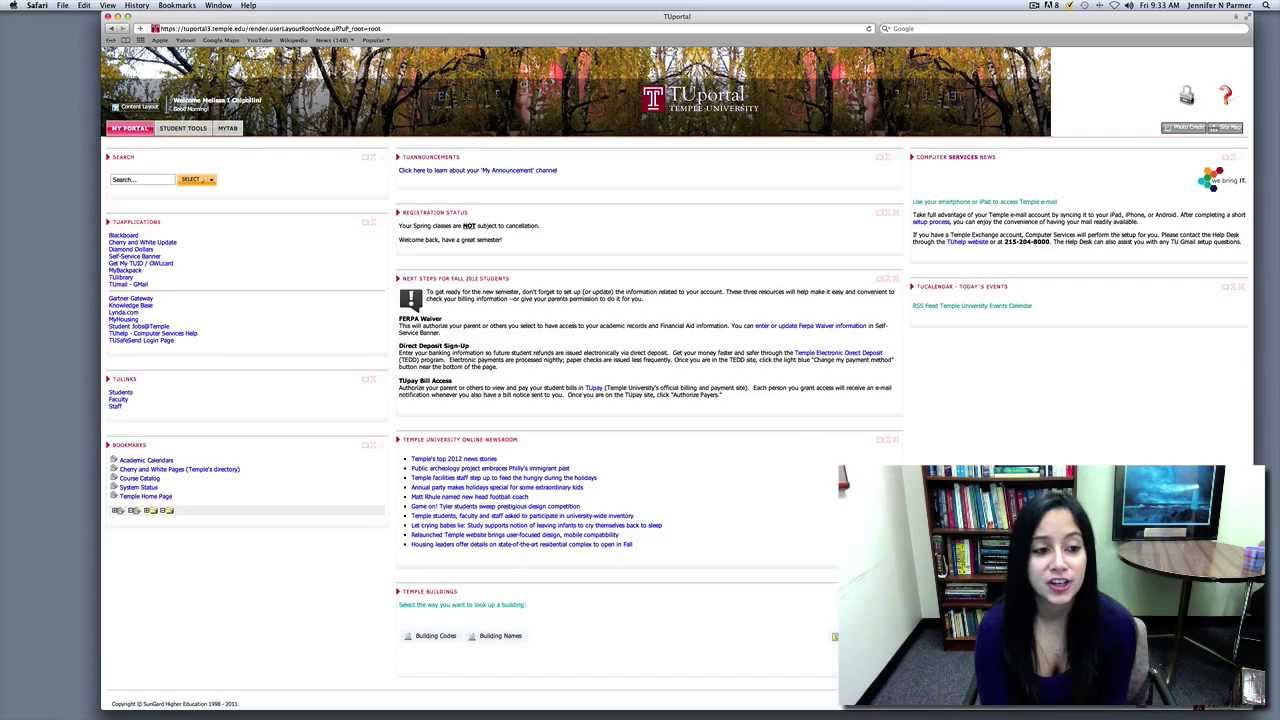The width and height of the screenshot is (1280, 720).
Task: Collapse the Temple University Online Newsroom triangle
Action: (x=398, y=440)
